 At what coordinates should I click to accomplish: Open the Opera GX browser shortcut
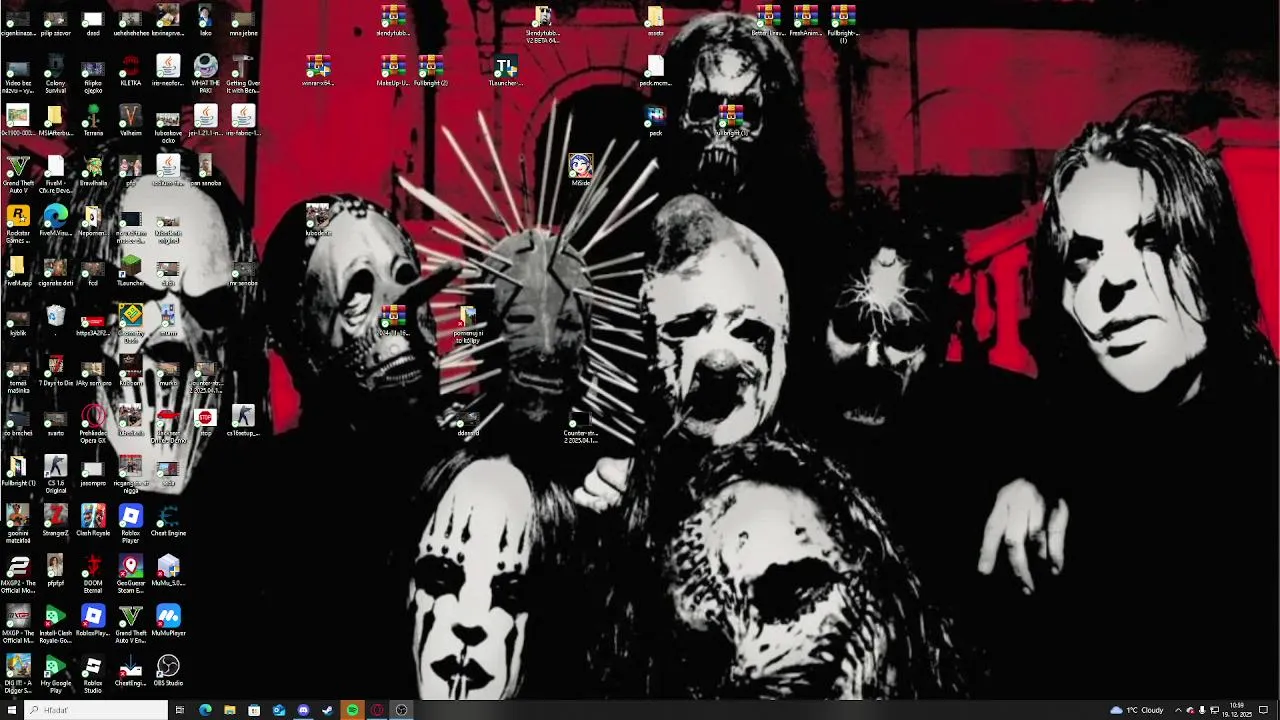[93, 422]
